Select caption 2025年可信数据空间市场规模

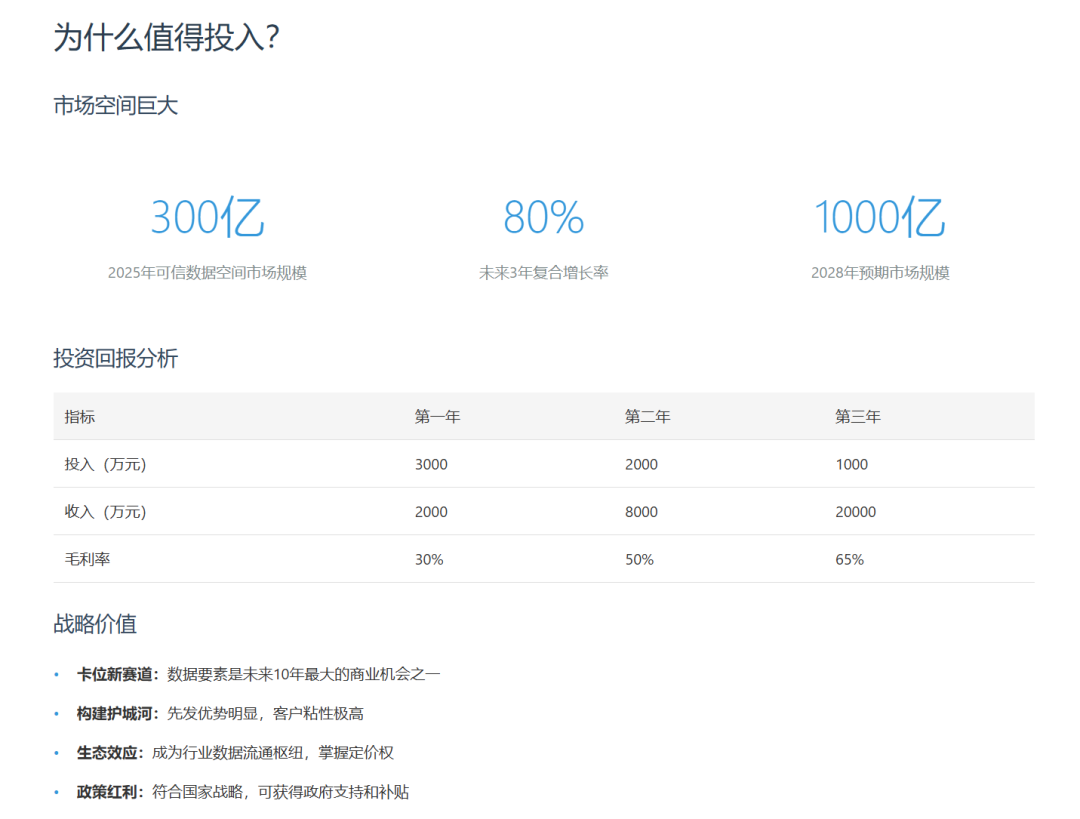tap(207, 273)
